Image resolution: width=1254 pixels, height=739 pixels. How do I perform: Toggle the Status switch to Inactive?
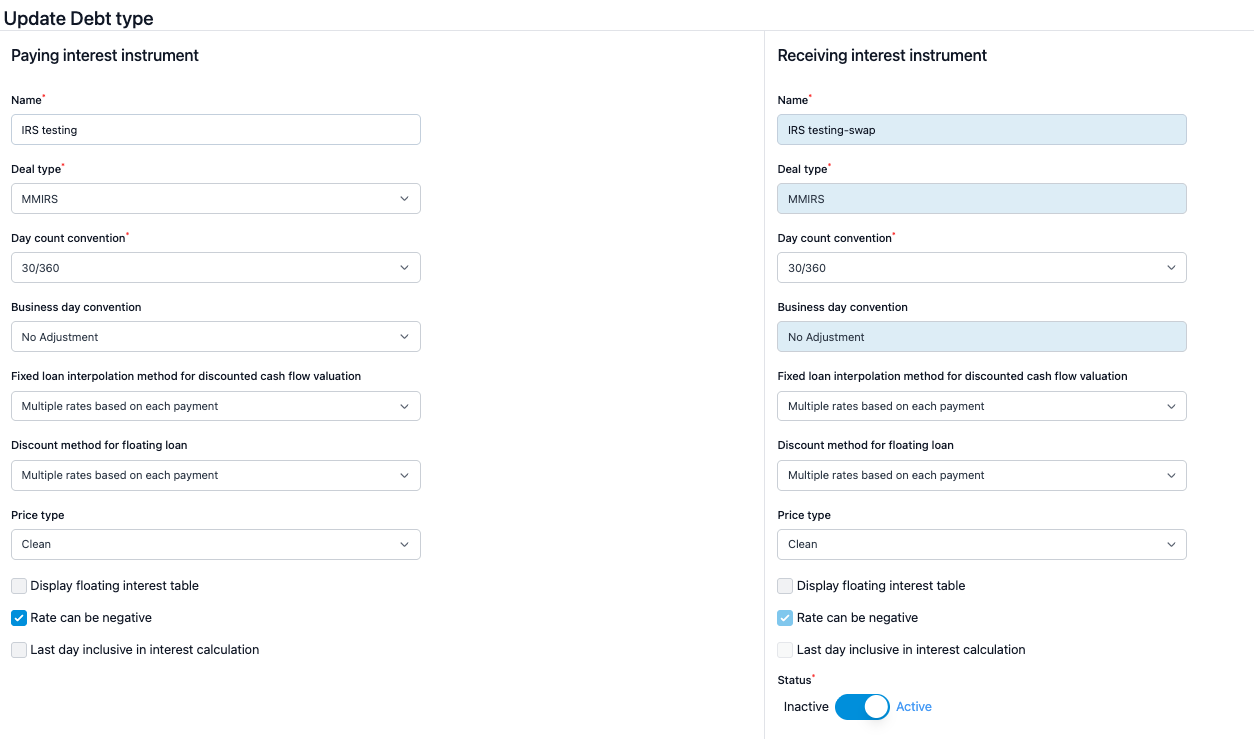pyautogui.click(x=862, y=707)
